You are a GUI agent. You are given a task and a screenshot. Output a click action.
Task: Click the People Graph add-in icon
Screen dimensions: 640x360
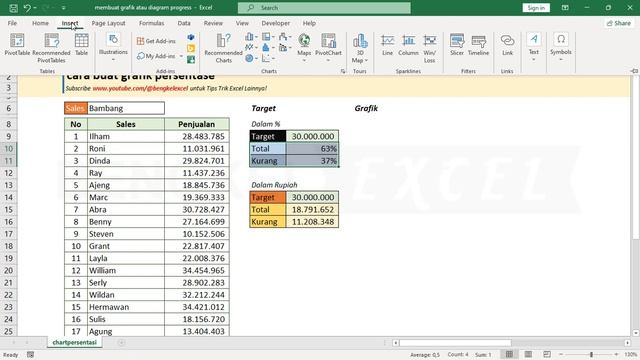tap(191, 60)
